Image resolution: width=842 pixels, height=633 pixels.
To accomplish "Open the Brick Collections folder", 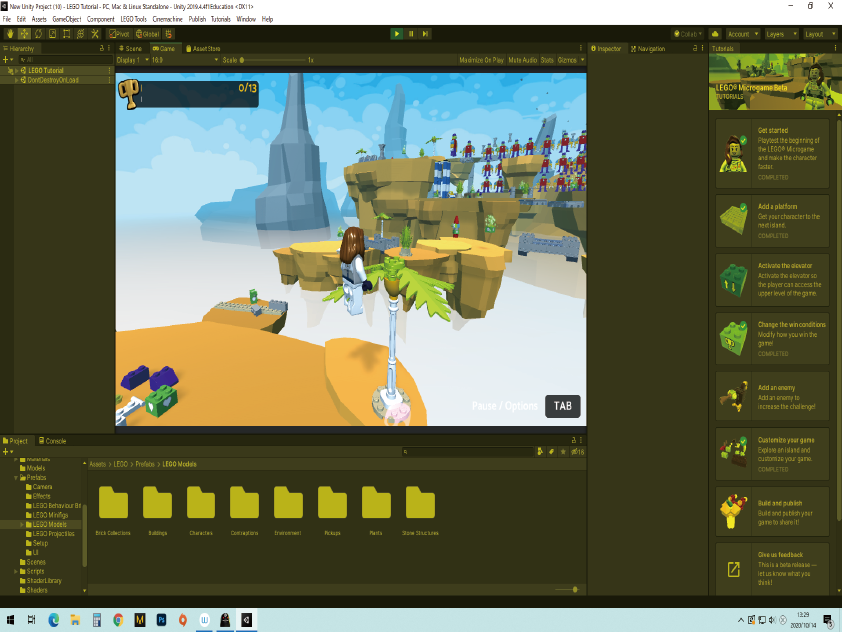I will pyautogui.click(x=113, y=511).
